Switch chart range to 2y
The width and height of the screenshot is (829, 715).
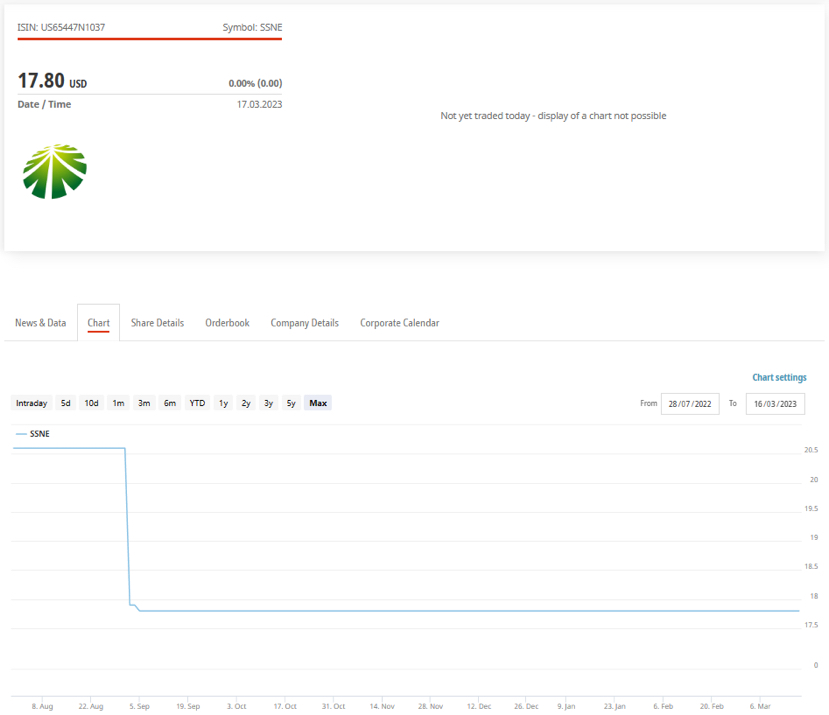pos(246,403)
